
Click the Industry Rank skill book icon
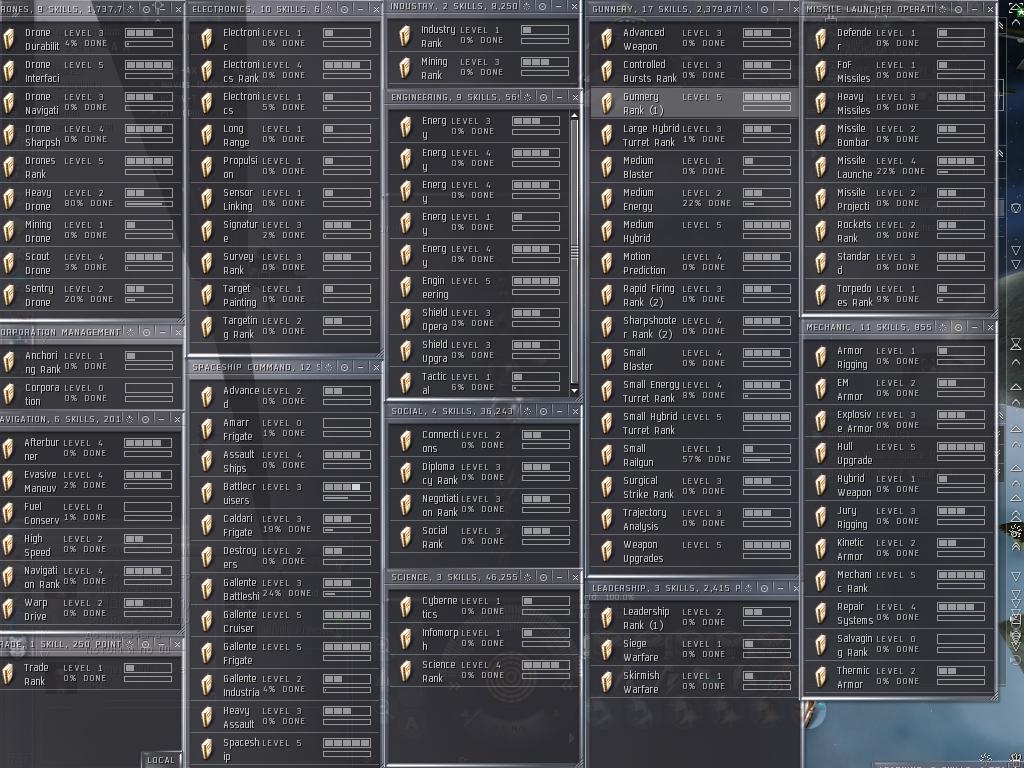tap(405, 36)
